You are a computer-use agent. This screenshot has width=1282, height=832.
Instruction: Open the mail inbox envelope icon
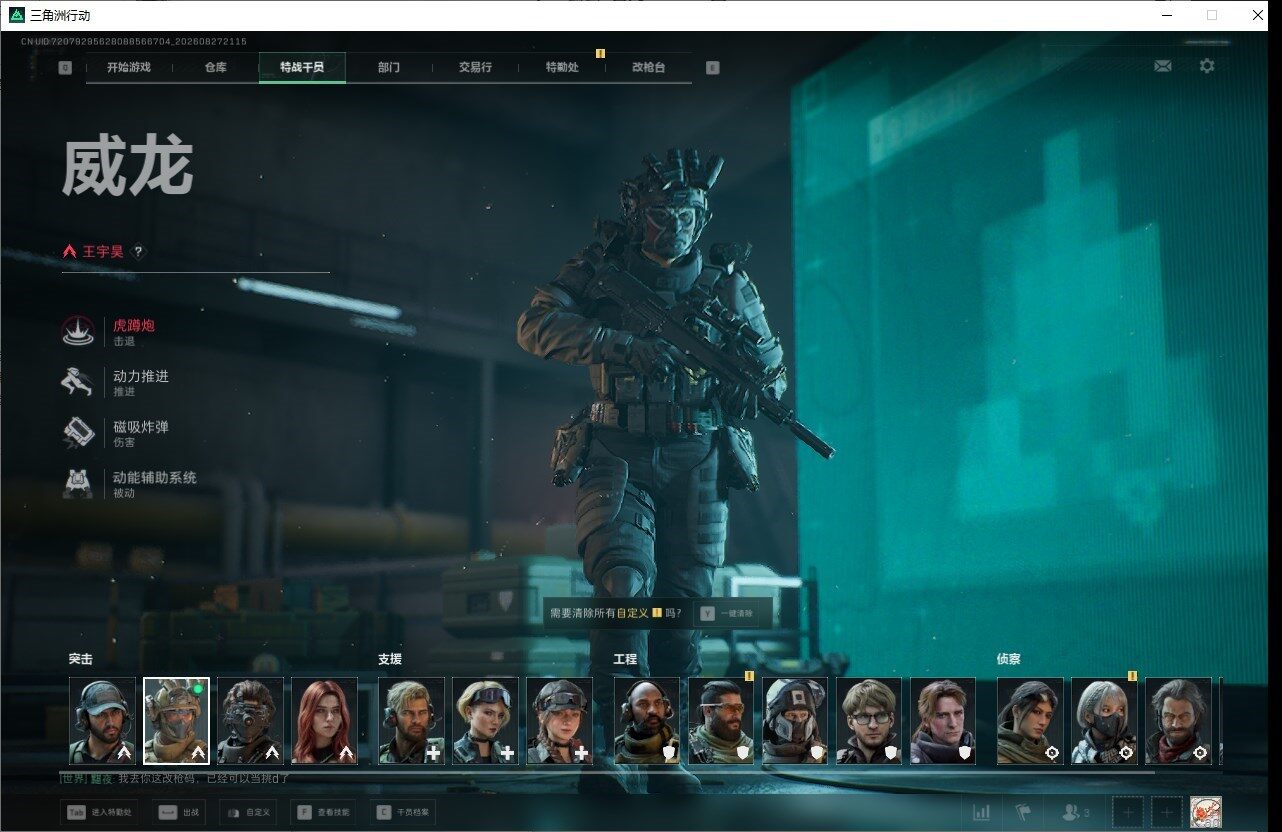[1163, 66]
